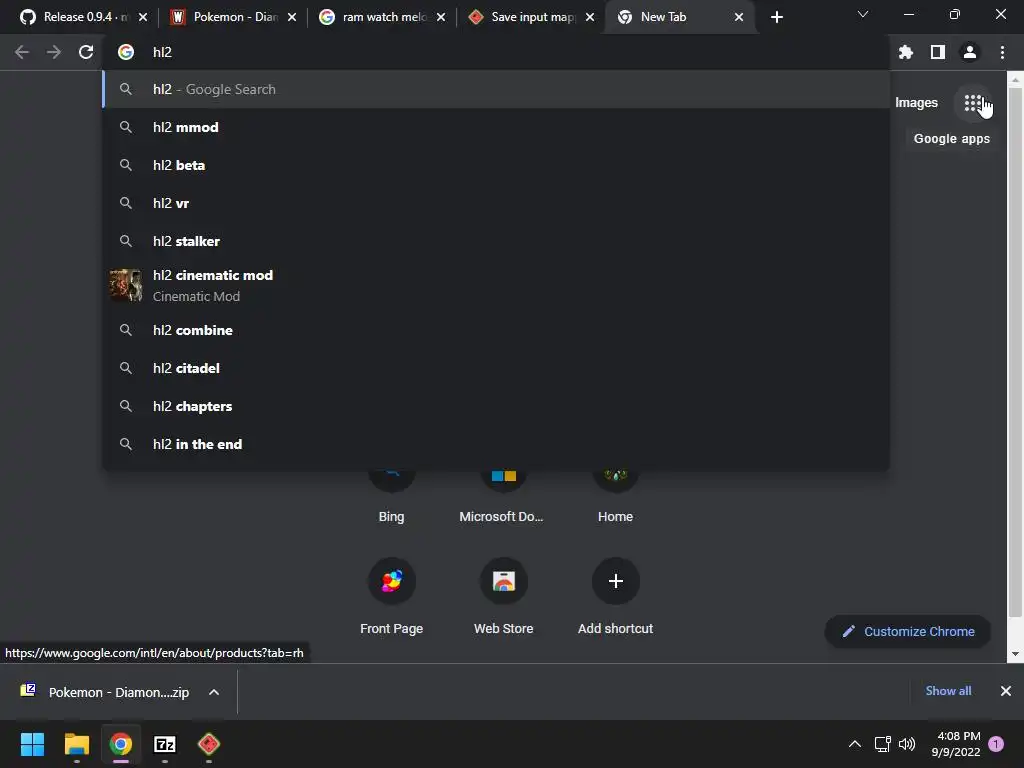This screenshot has height=768, width=1024.
Task: Open 7-Zip from the taskbar
Action: [165, 744]
